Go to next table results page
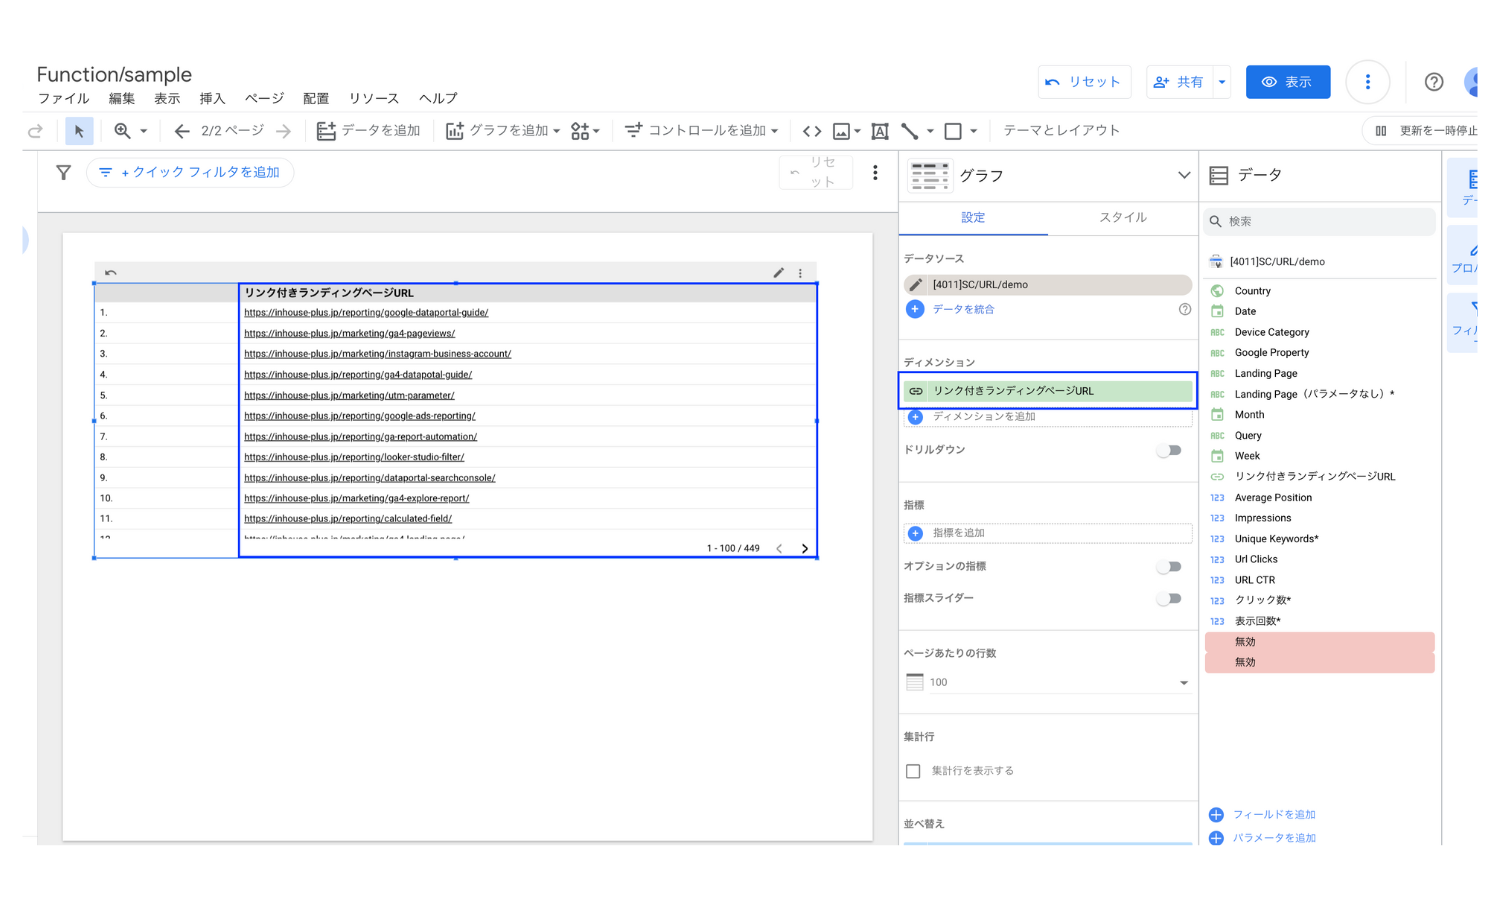The height and width of the screenshot is (900, 1500). pyautogui.click(x=805, y=549)
